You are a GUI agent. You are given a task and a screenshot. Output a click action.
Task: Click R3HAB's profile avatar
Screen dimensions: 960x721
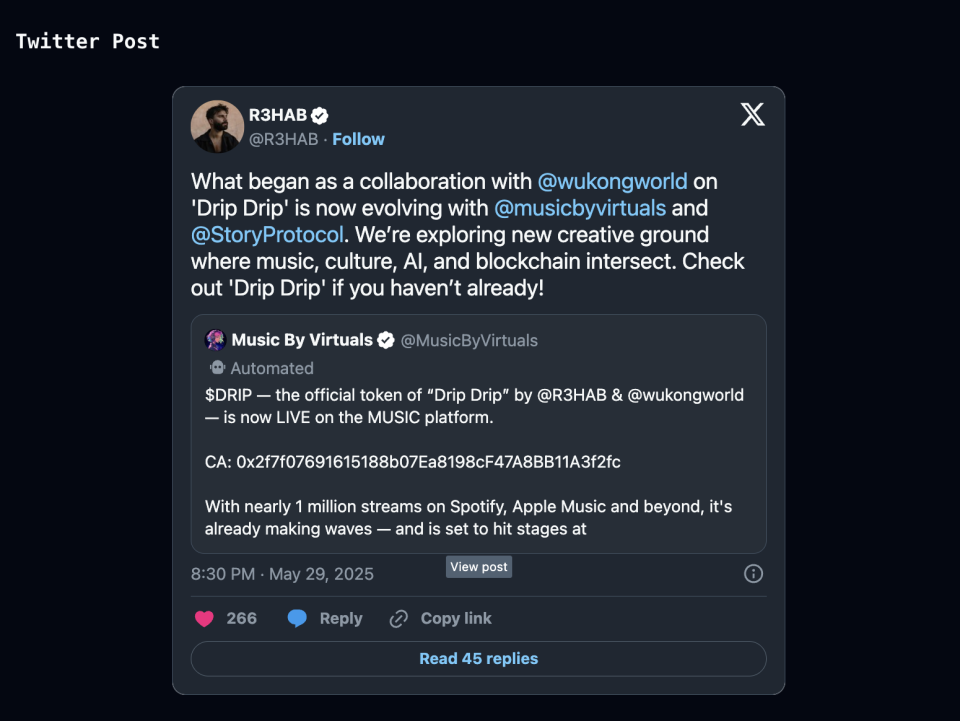217,126
